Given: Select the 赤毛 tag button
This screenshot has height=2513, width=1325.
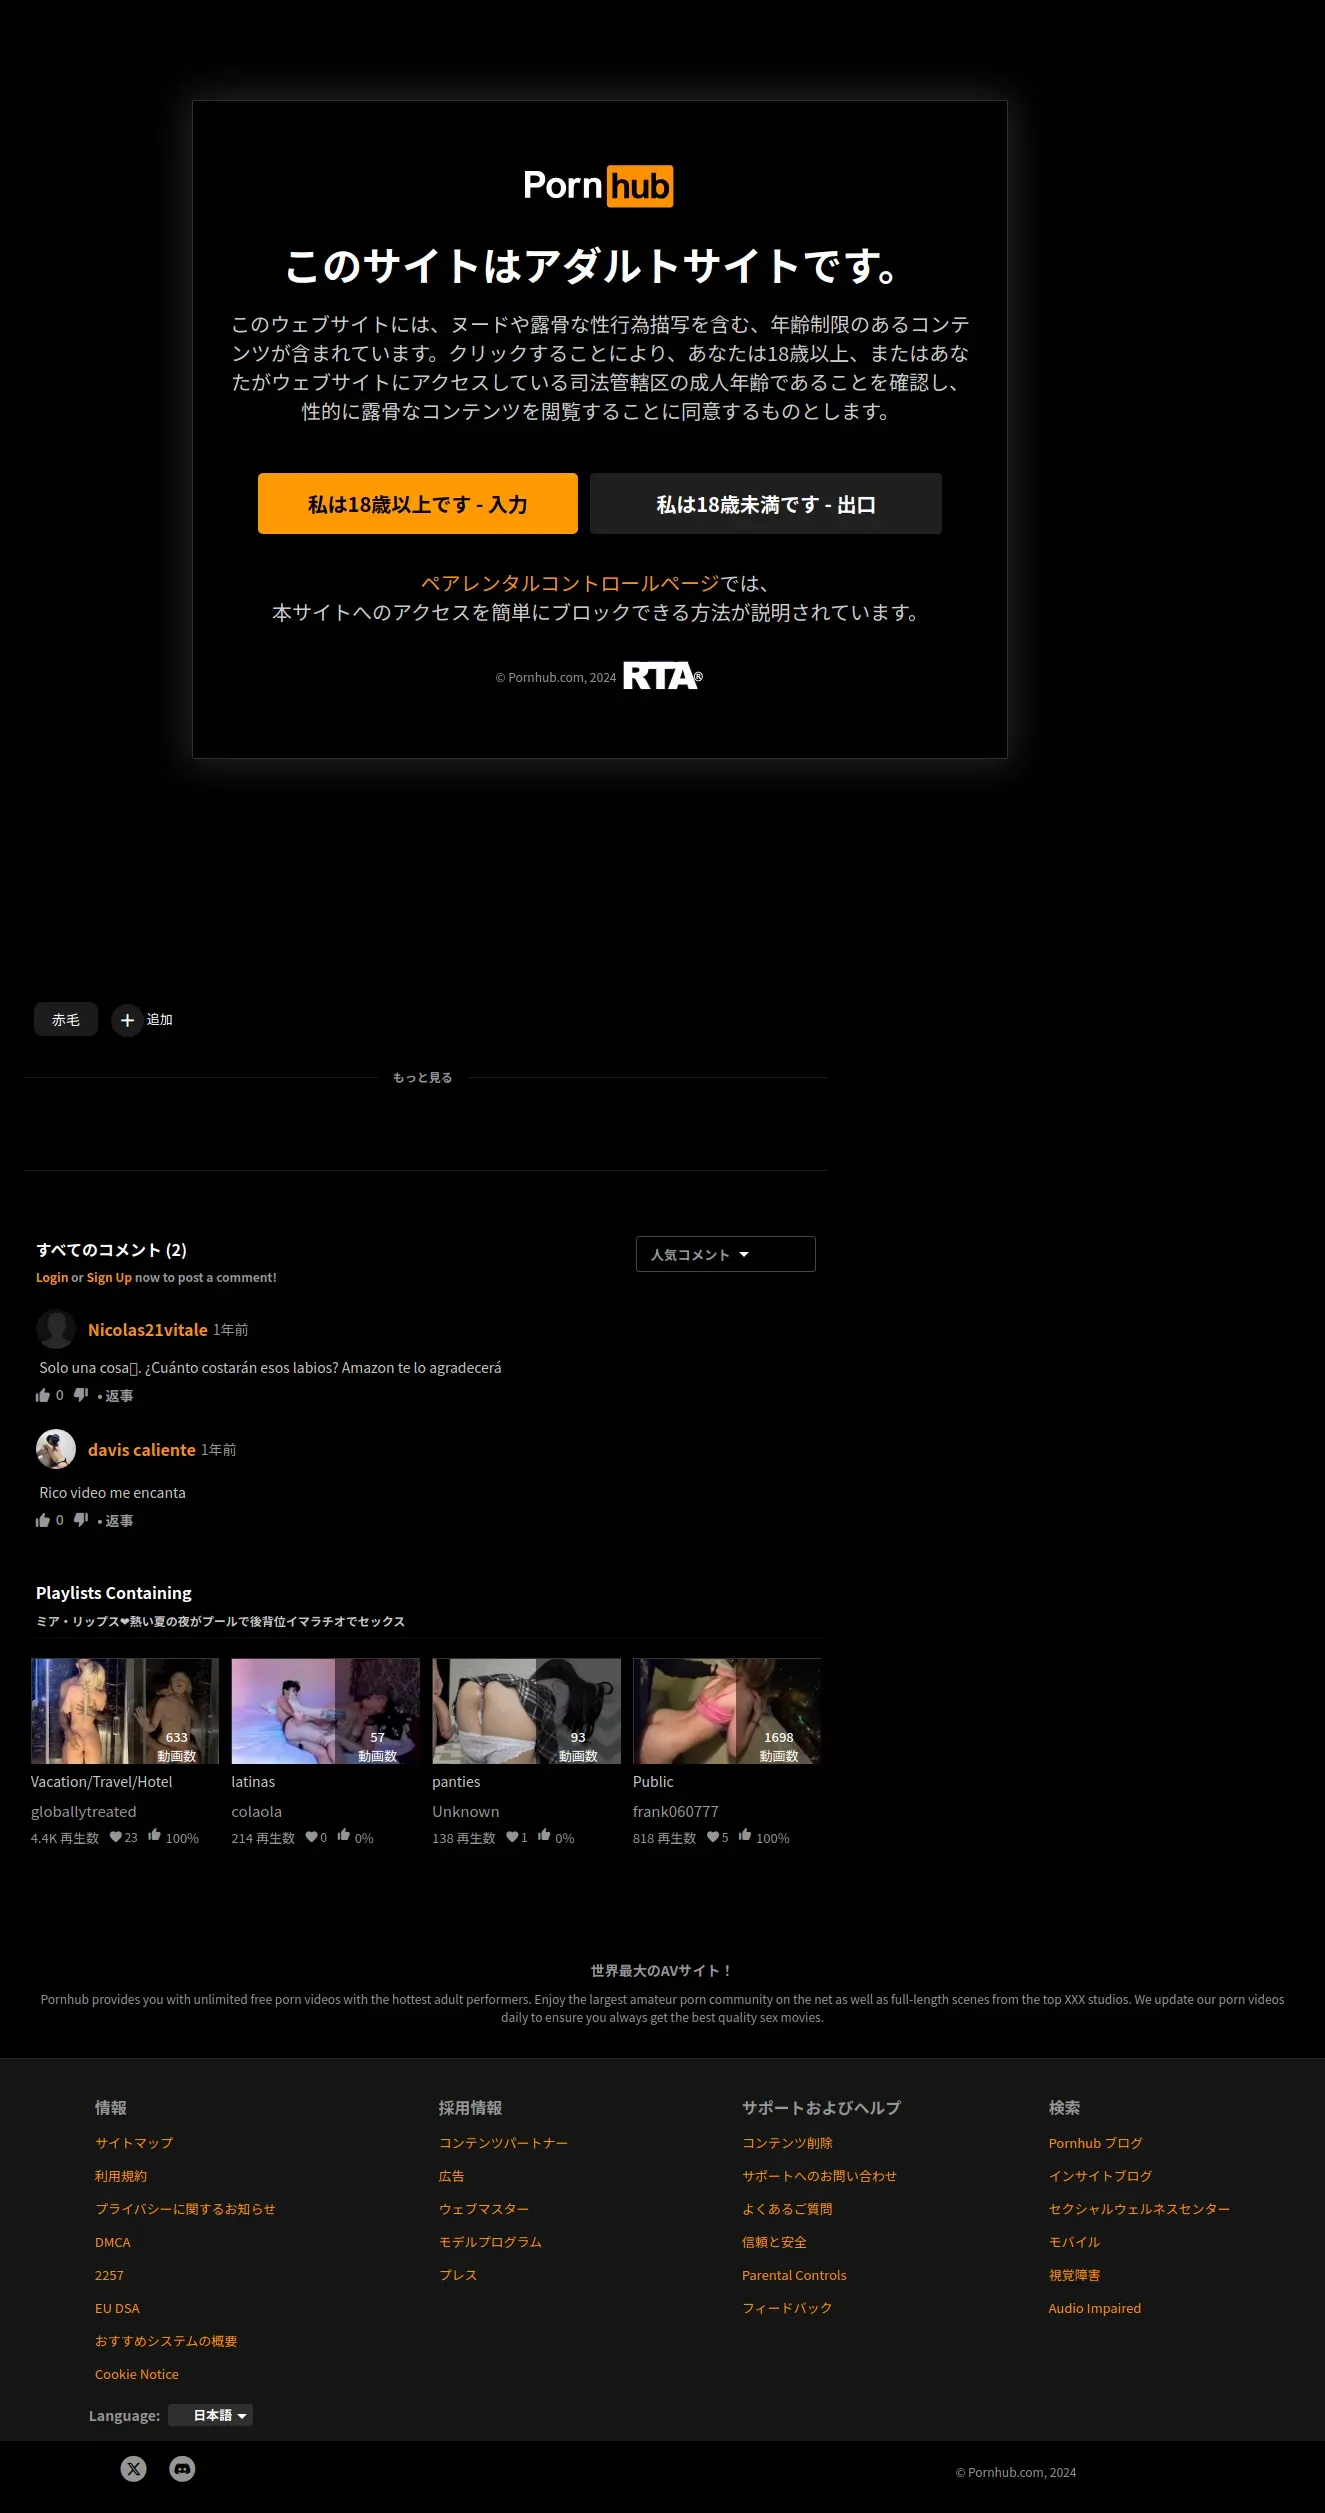Looking at the screenshot, I should [x=66, y=1019].
